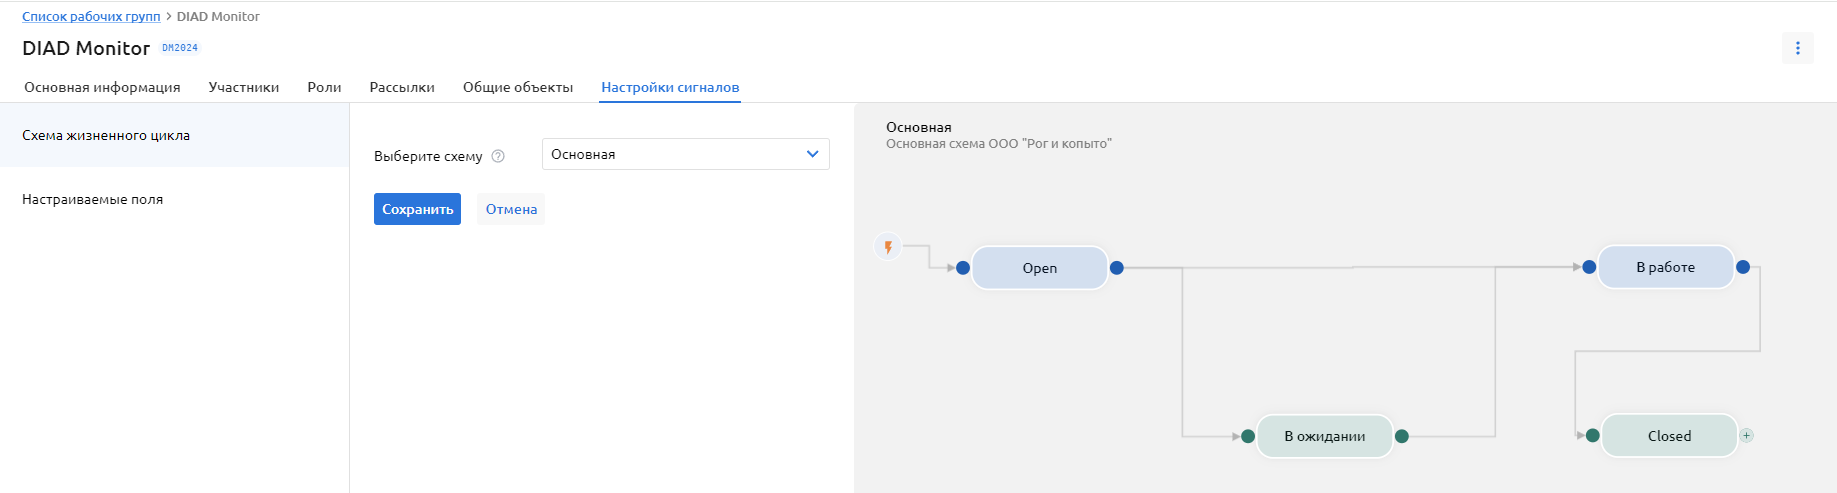The width and height of the screenshot is (1837, 493).
Task: Click the output port of В работе node
Action: [x=1743, y=267]
